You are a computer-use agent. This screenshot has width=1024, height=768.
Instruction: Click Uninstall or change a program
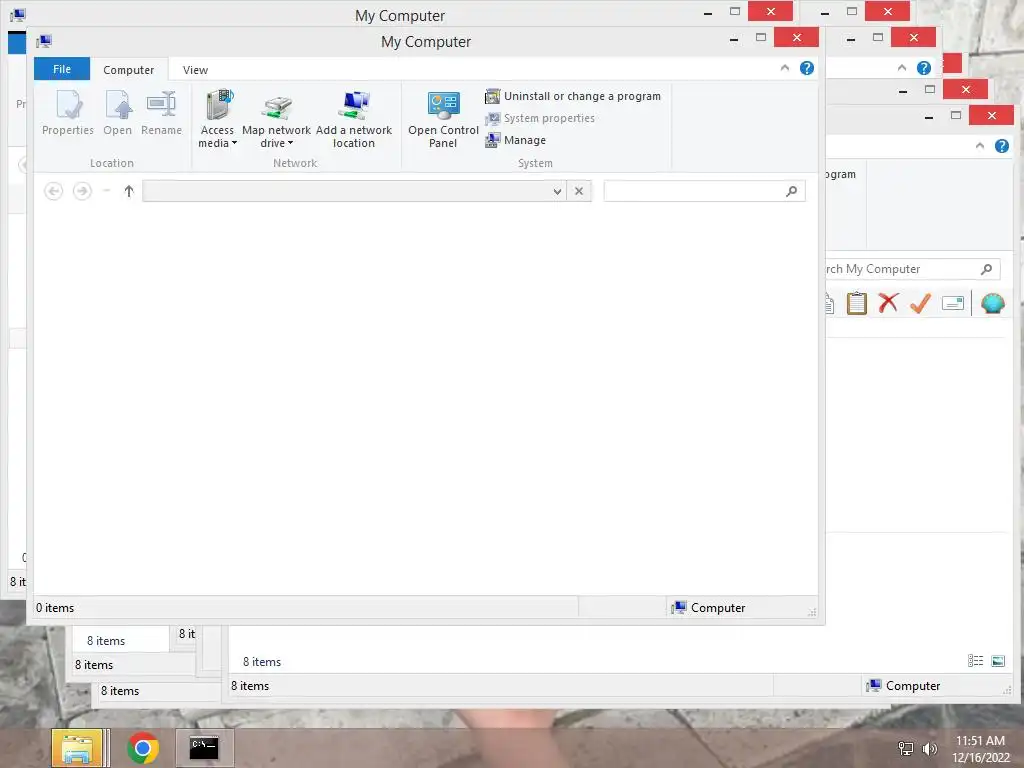tap(573, 96)
